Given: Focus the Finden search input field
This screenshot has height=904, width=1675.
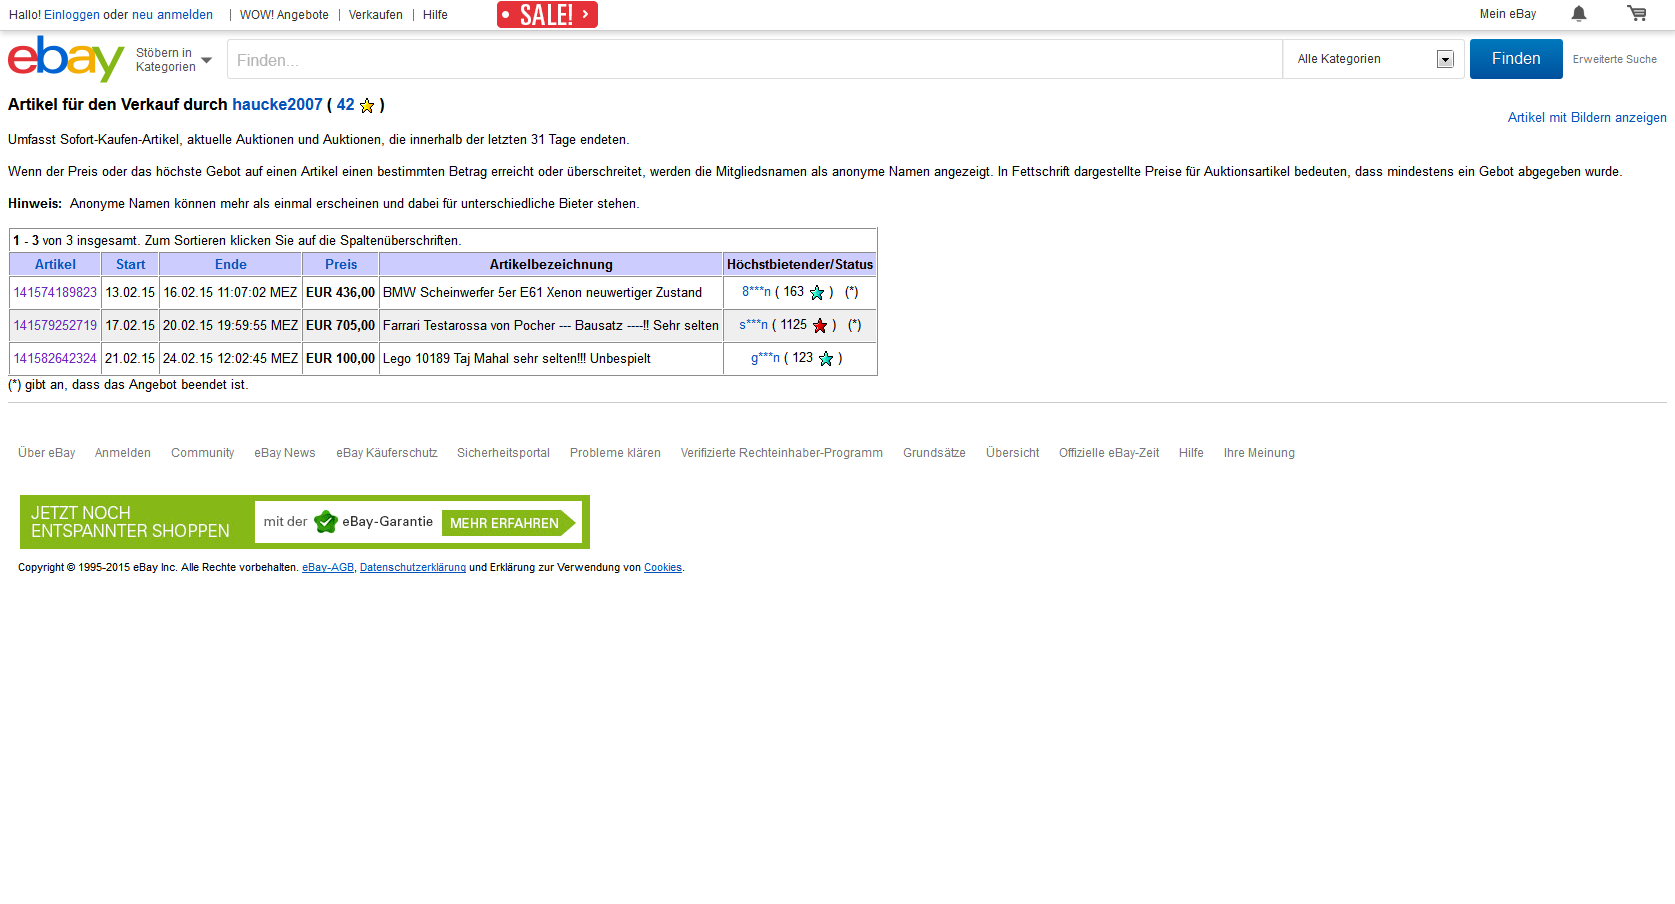Looking at the screenshot, I should coord(755,60).
